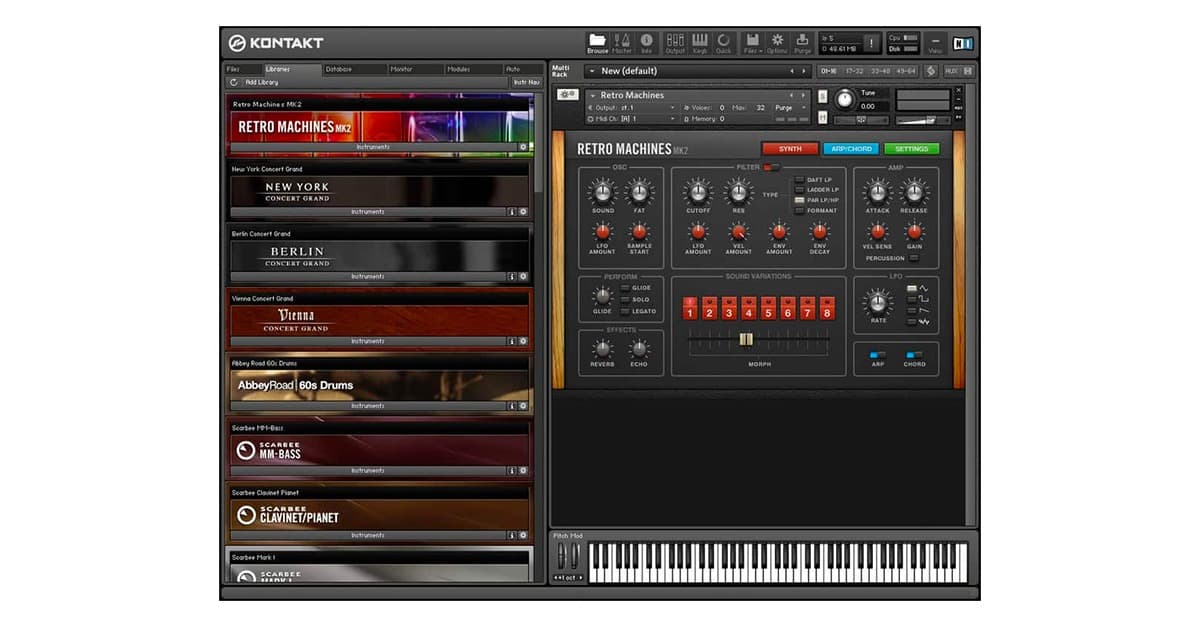Click the SETTINGS button
Viewport: 1200px width, 627px height.
(911, 148)
